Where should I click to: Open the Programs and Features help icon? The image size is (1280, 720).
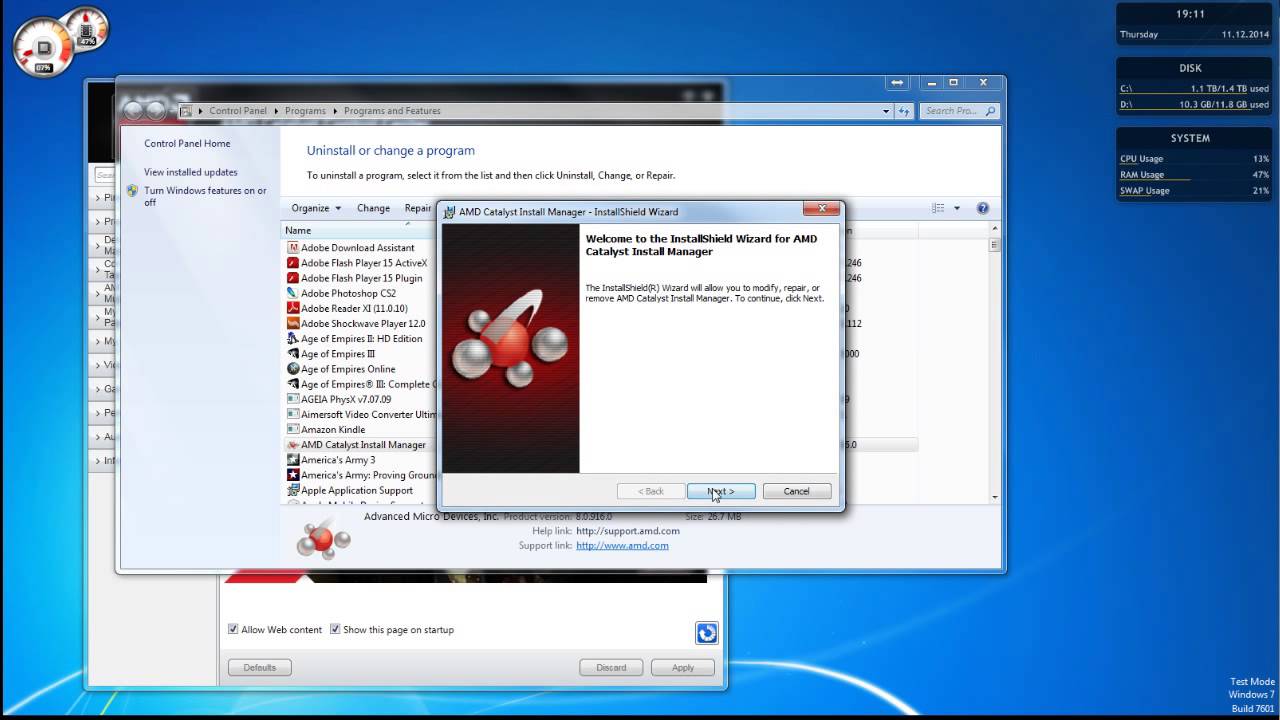[983, 208]
